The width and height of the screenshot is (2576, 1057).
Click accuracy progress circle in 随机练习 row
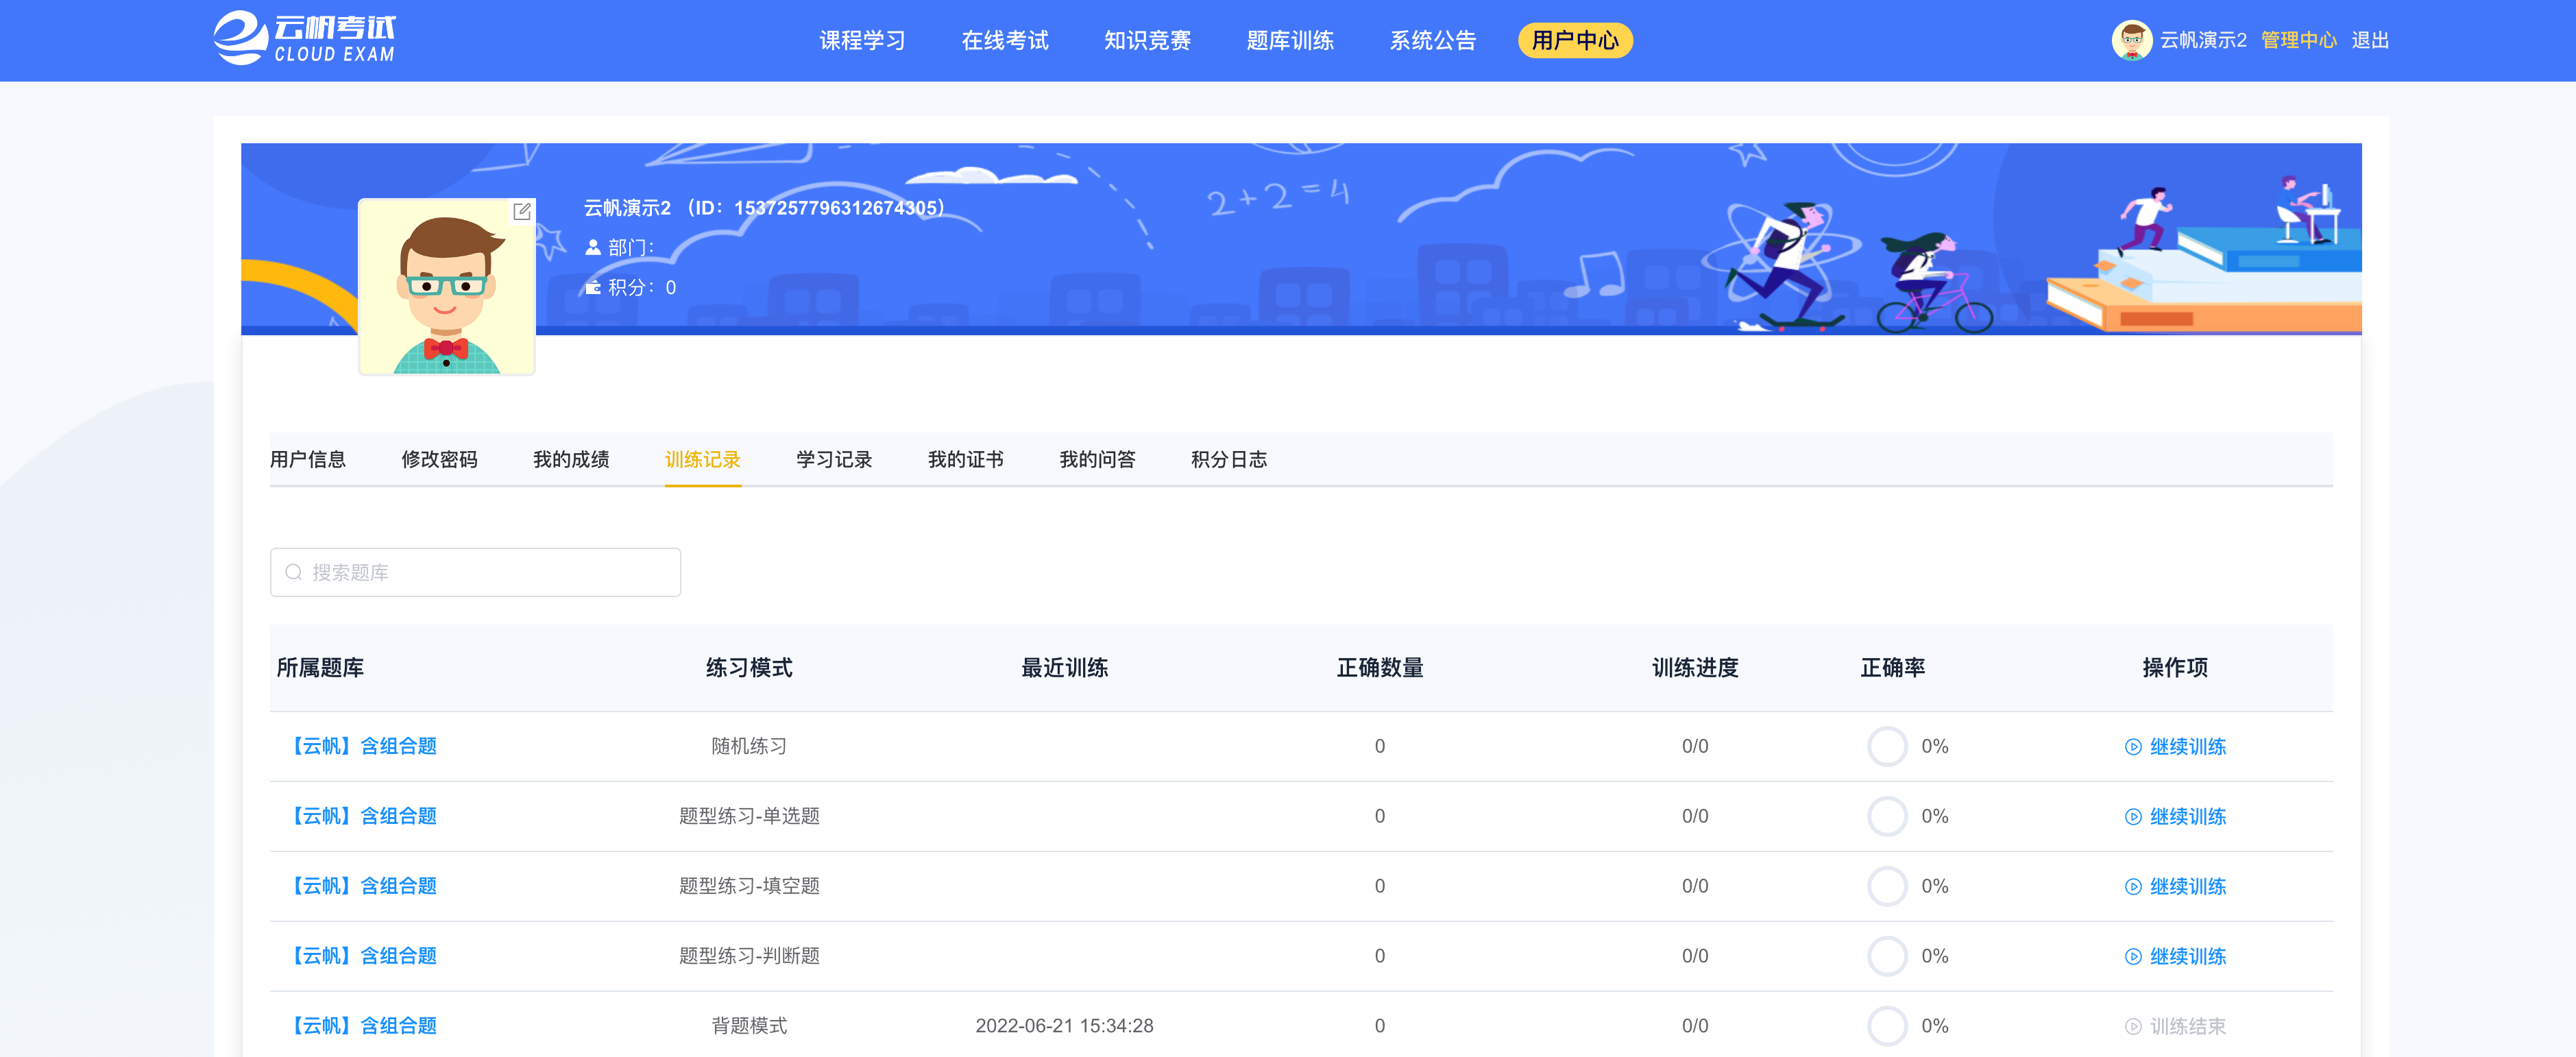point(1887,747)
